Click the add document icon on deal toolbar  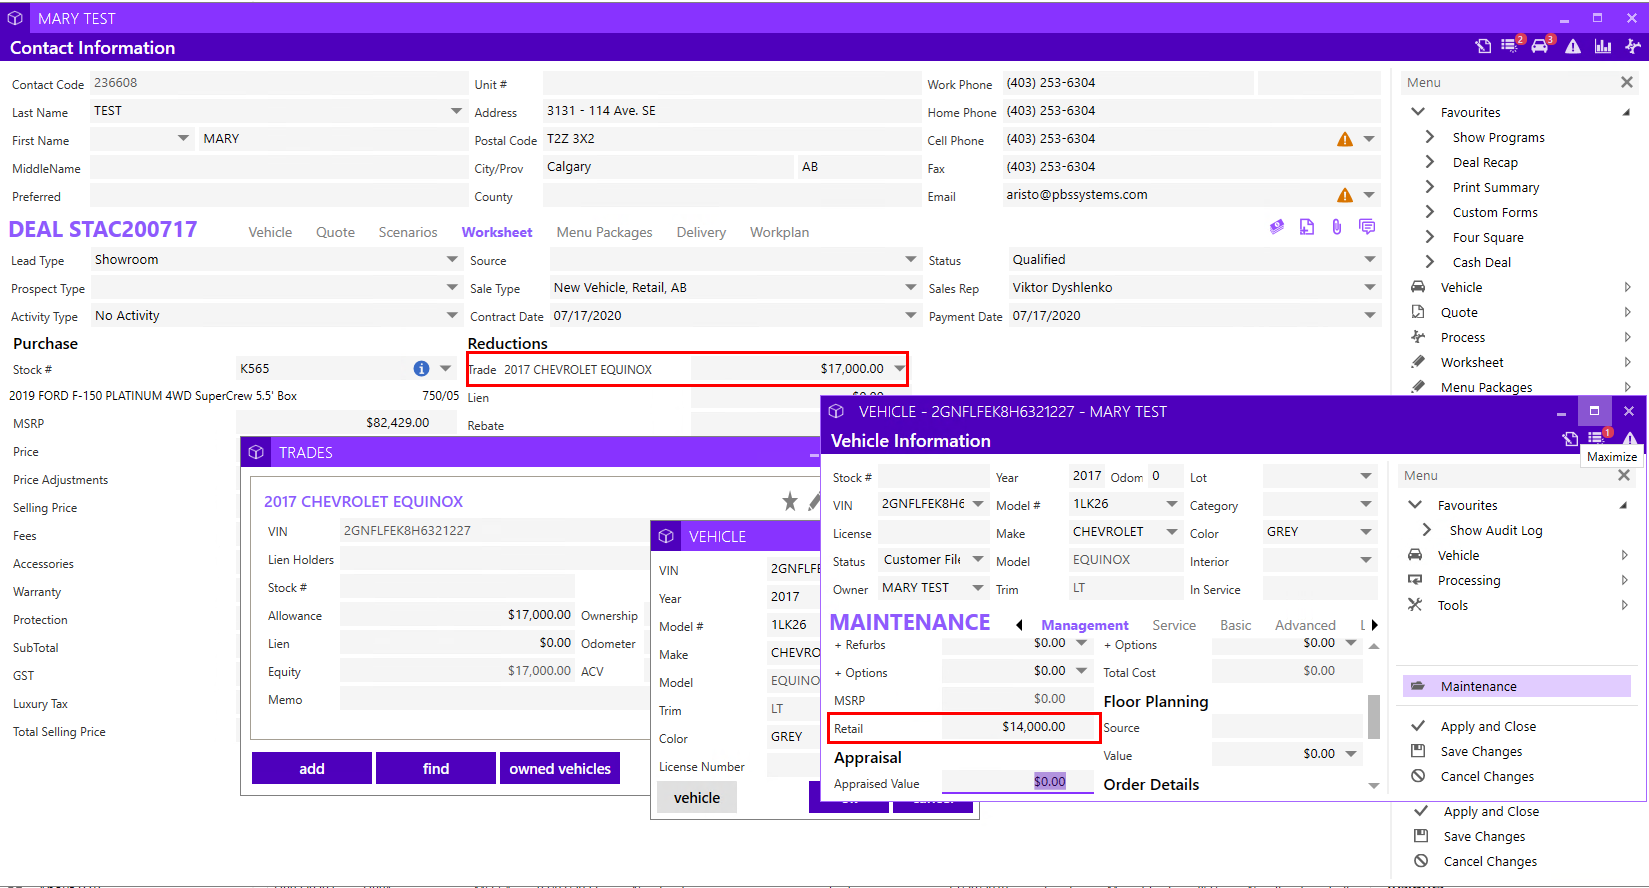pos(1307,227)
